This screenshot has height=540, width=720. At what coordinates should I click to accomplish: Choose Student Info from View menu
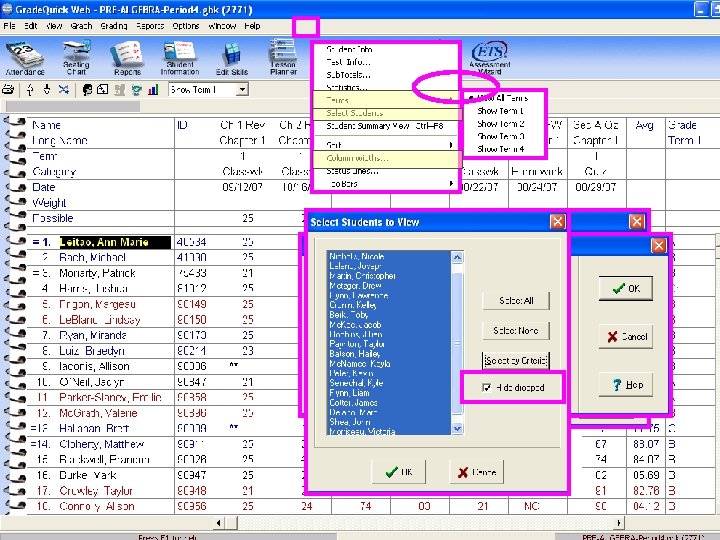[386, 49]
